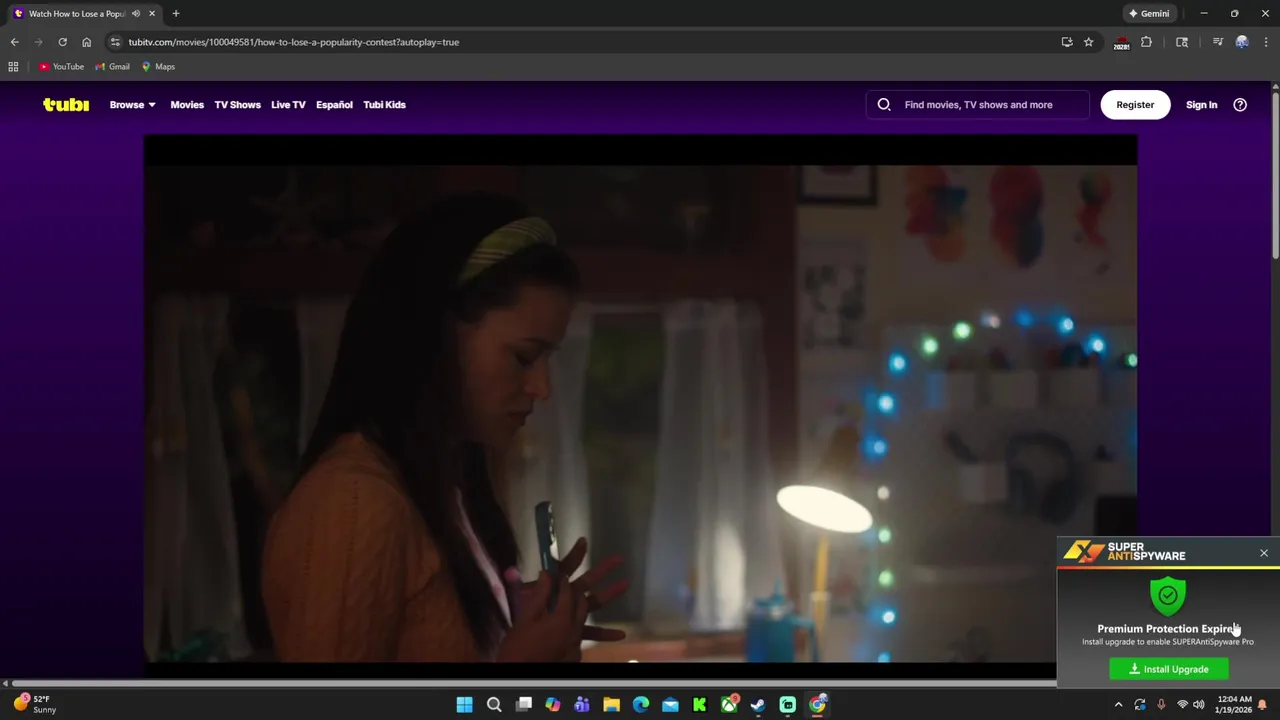Image resolution: width=1280 pixels, height=720 pixels.
Task: Bookmark this page with star icon
Action: point(1088,42)
